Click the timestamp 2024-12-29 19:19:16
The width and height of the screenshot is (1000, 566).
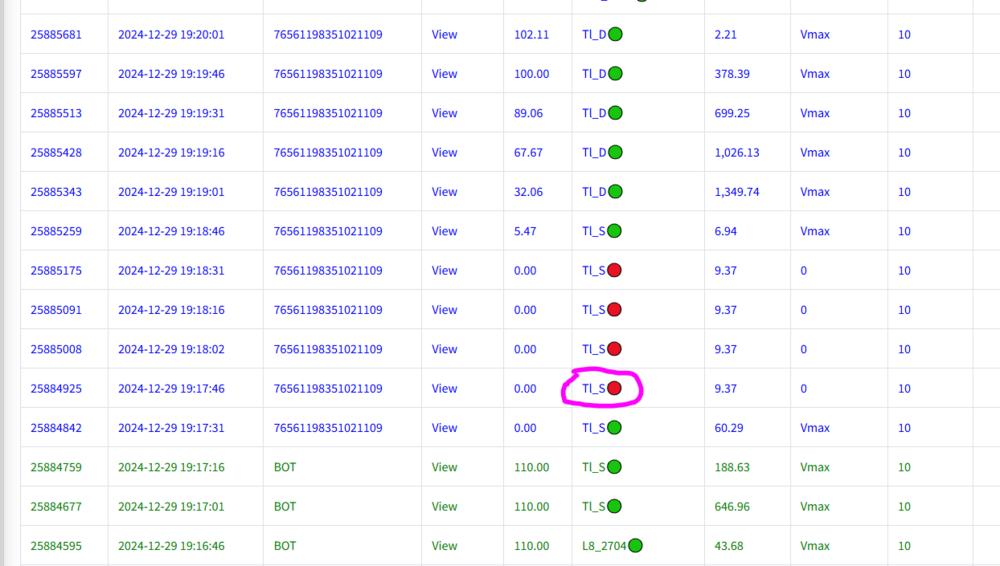tap(171, 153)
